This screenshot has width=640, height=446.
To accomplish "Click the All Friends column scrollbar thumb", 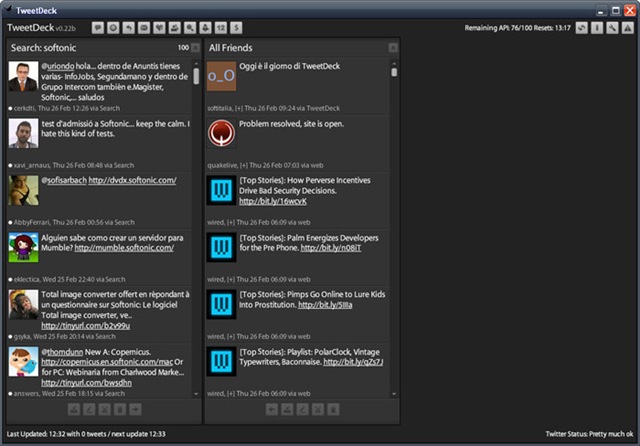I will [x=394, y=72].
